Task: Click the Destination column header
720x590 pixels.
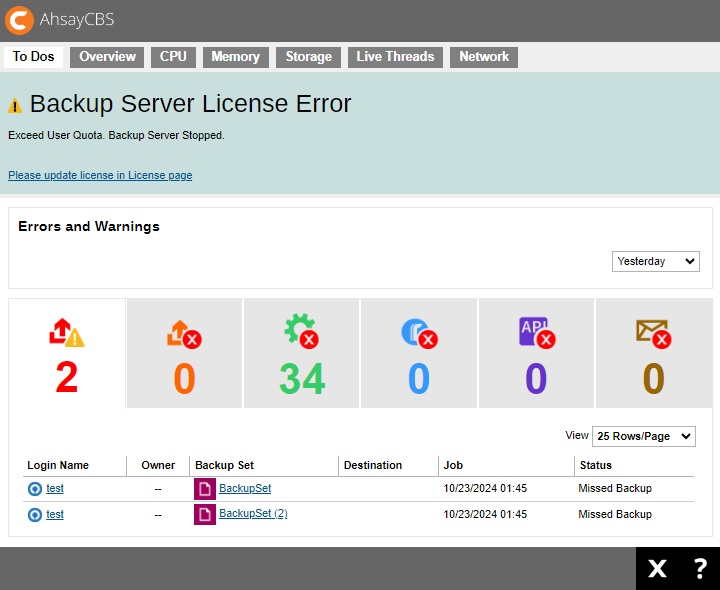Action: [373, 465]
